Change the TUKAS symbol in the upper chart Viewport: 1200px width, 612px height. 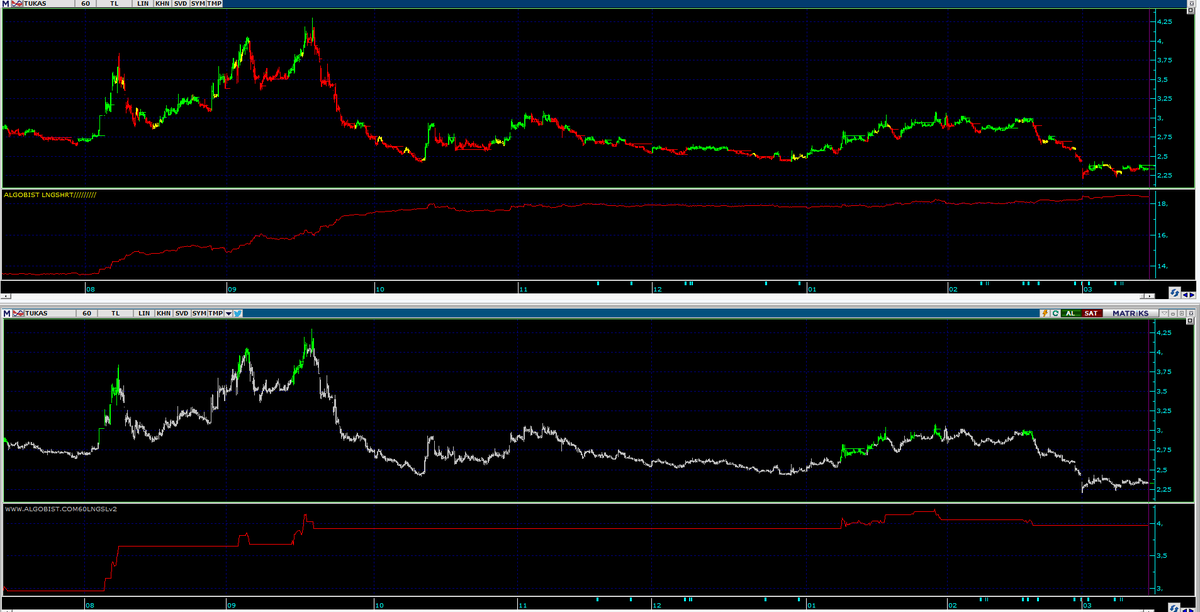click(50, 4)
